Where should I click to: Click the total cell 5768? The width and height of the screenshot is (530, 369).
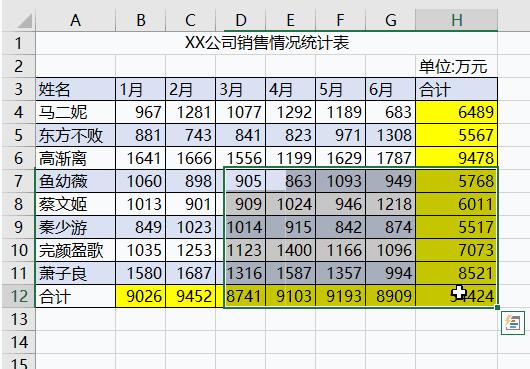click(457, 181)
